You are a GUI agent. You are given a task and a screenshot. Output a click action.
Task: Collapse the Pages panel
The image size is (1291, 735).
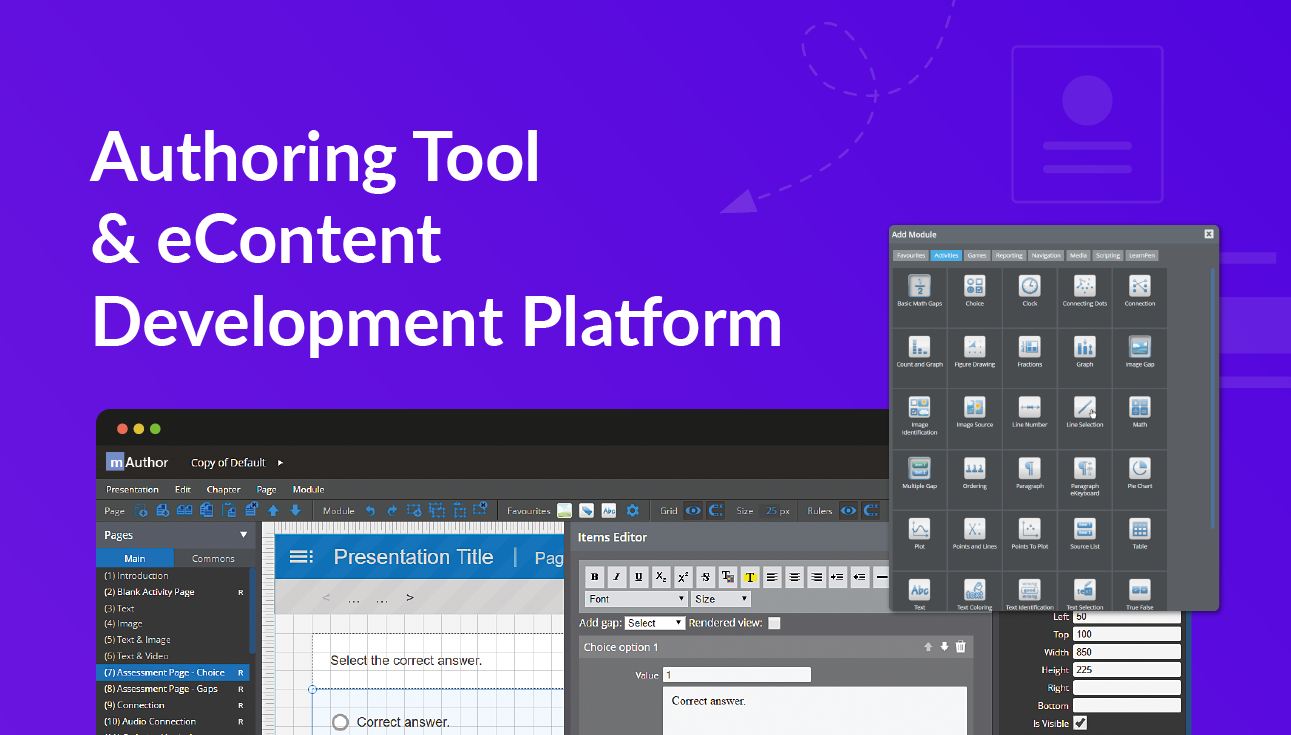pos(241,535)
